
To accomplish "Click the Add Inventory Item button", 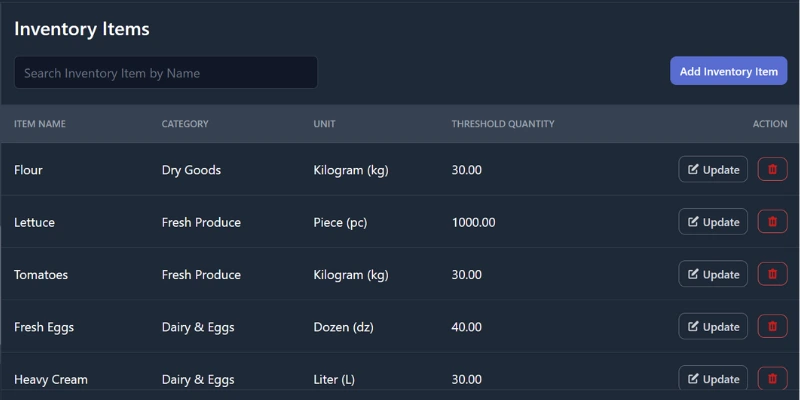I will click(728, 72).
